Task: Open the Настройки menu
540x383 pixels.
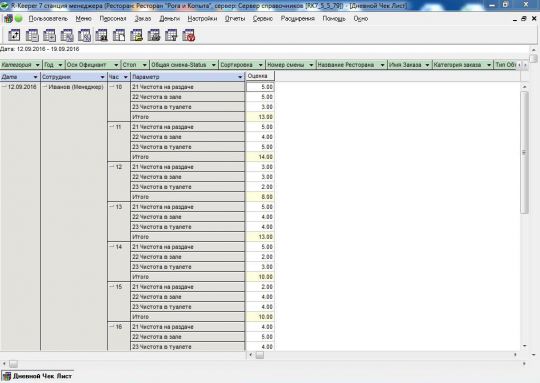Action: tap(202, 19)
